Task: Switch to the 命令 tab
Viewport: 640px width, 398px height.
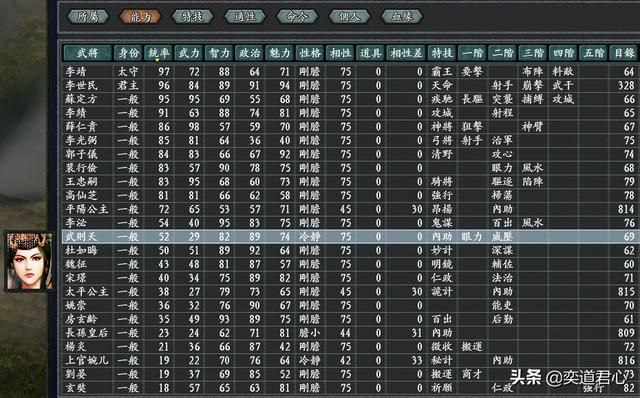Action: [297, 17]
